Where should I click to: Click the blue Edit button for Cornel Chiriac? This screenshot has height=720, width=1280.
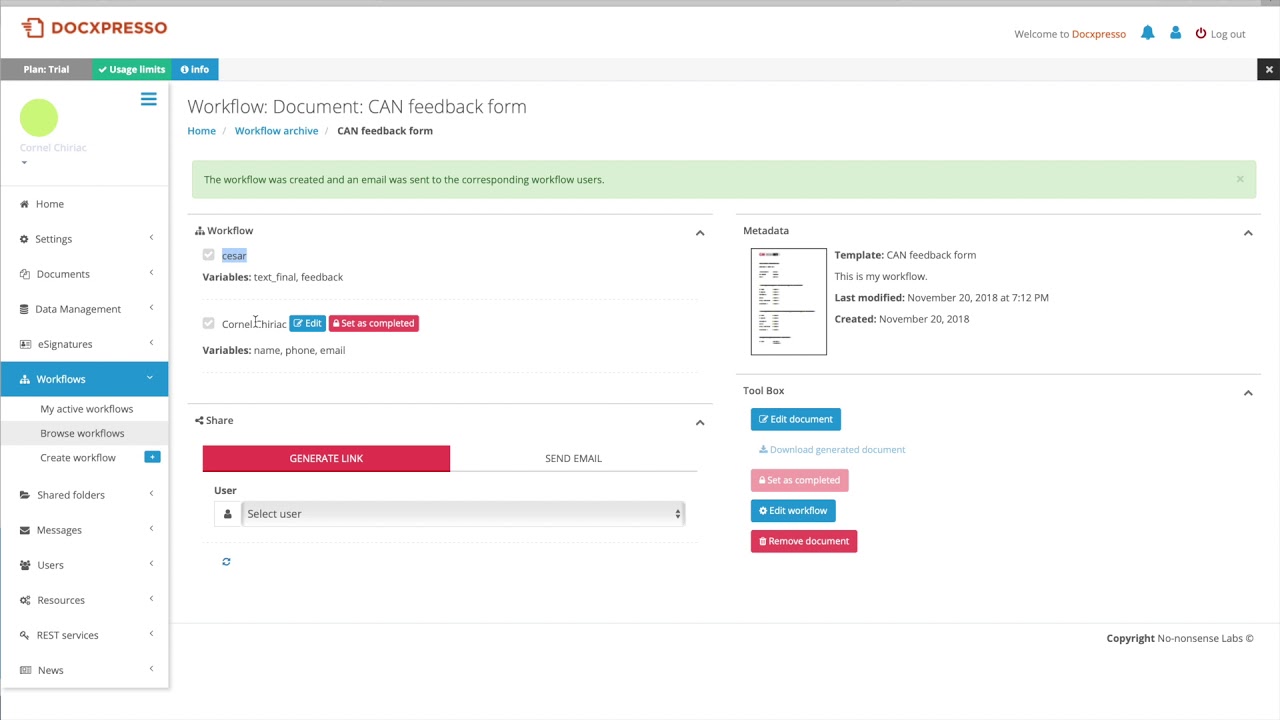(307, 323)
